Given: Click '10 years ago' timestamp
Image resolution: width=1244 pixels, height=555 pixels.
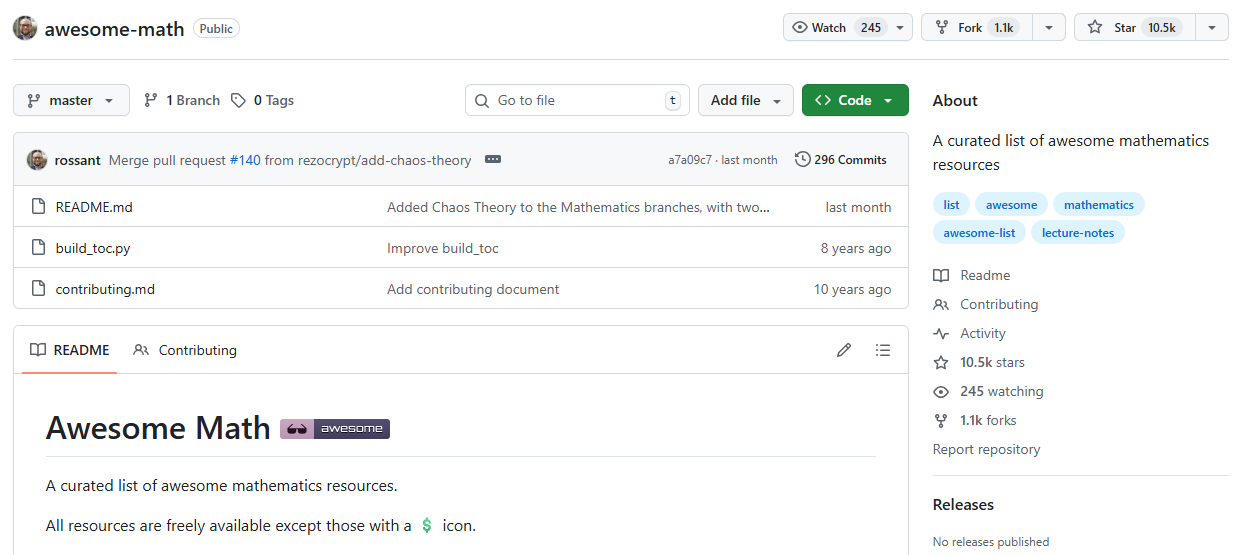Looking at the screenshot, I should [852, 289].
